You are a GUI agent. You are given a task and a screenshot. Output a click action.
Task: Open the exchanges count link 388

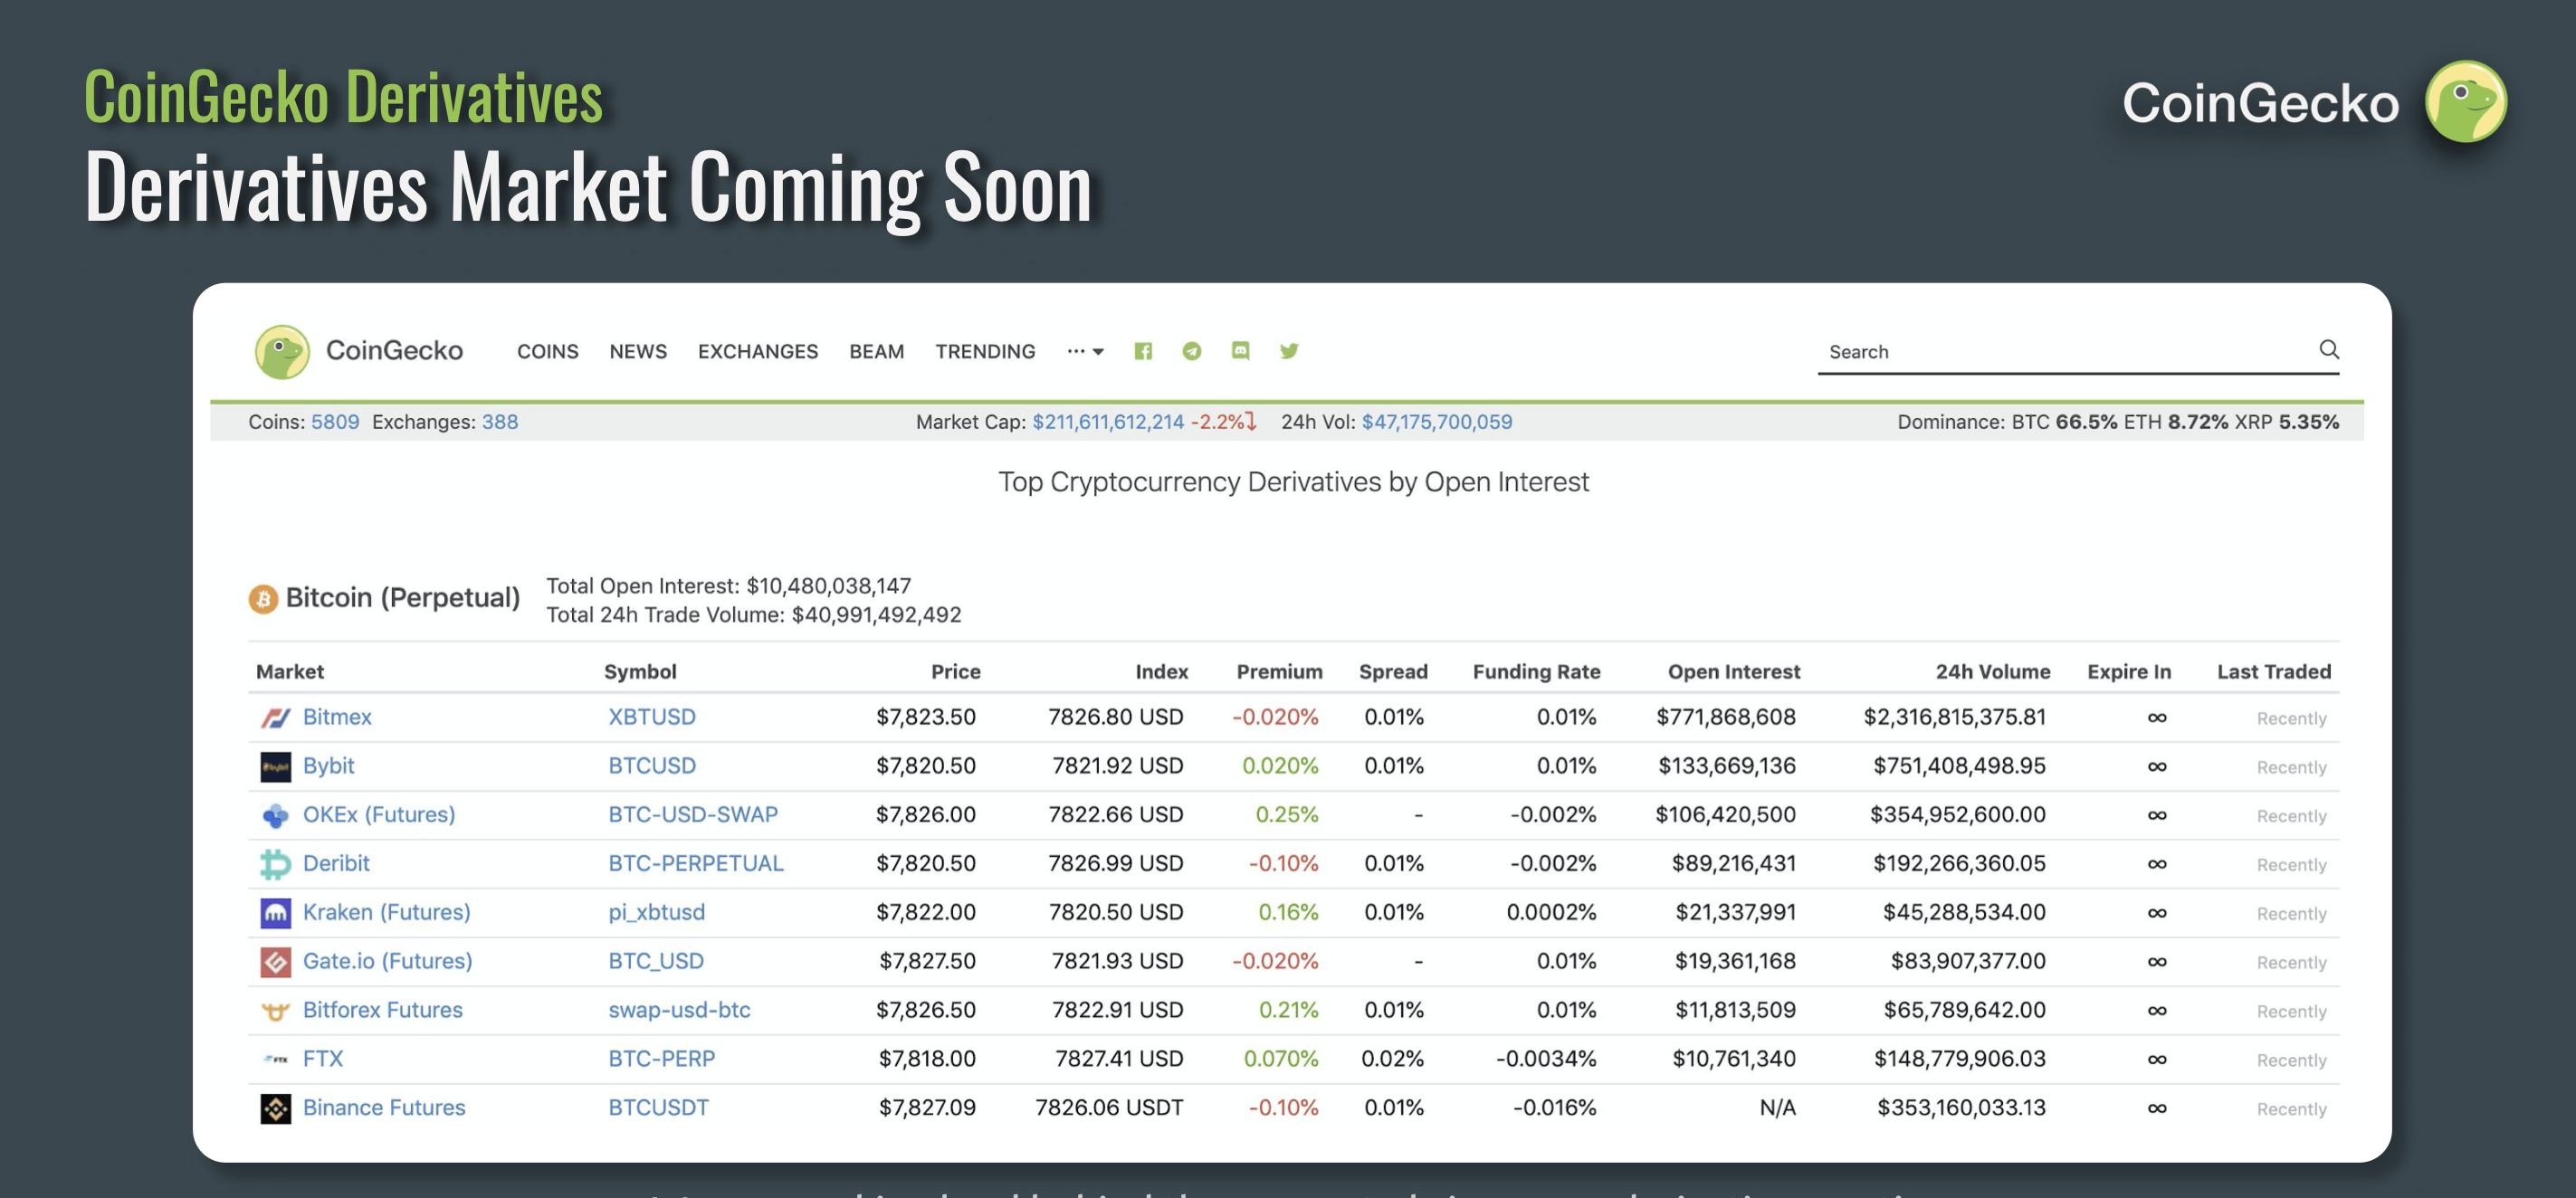[500, 422]
